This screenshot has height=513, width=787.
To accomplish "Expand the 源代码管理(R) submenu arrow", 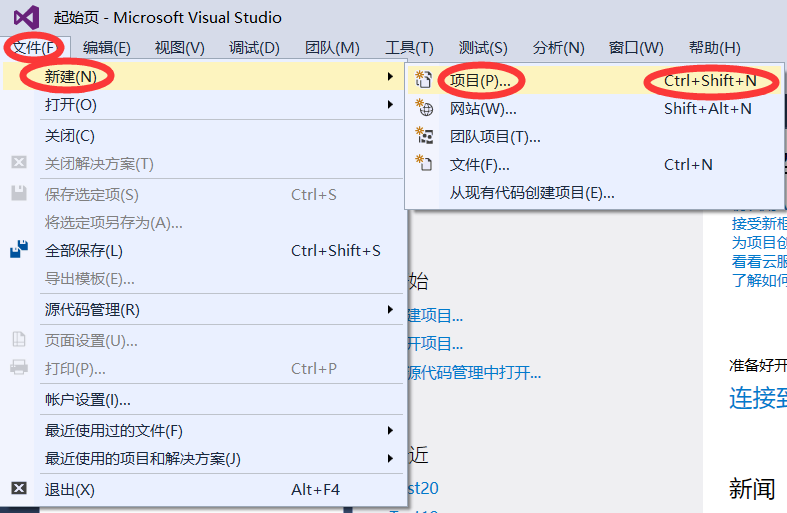I will coord(390,309).
